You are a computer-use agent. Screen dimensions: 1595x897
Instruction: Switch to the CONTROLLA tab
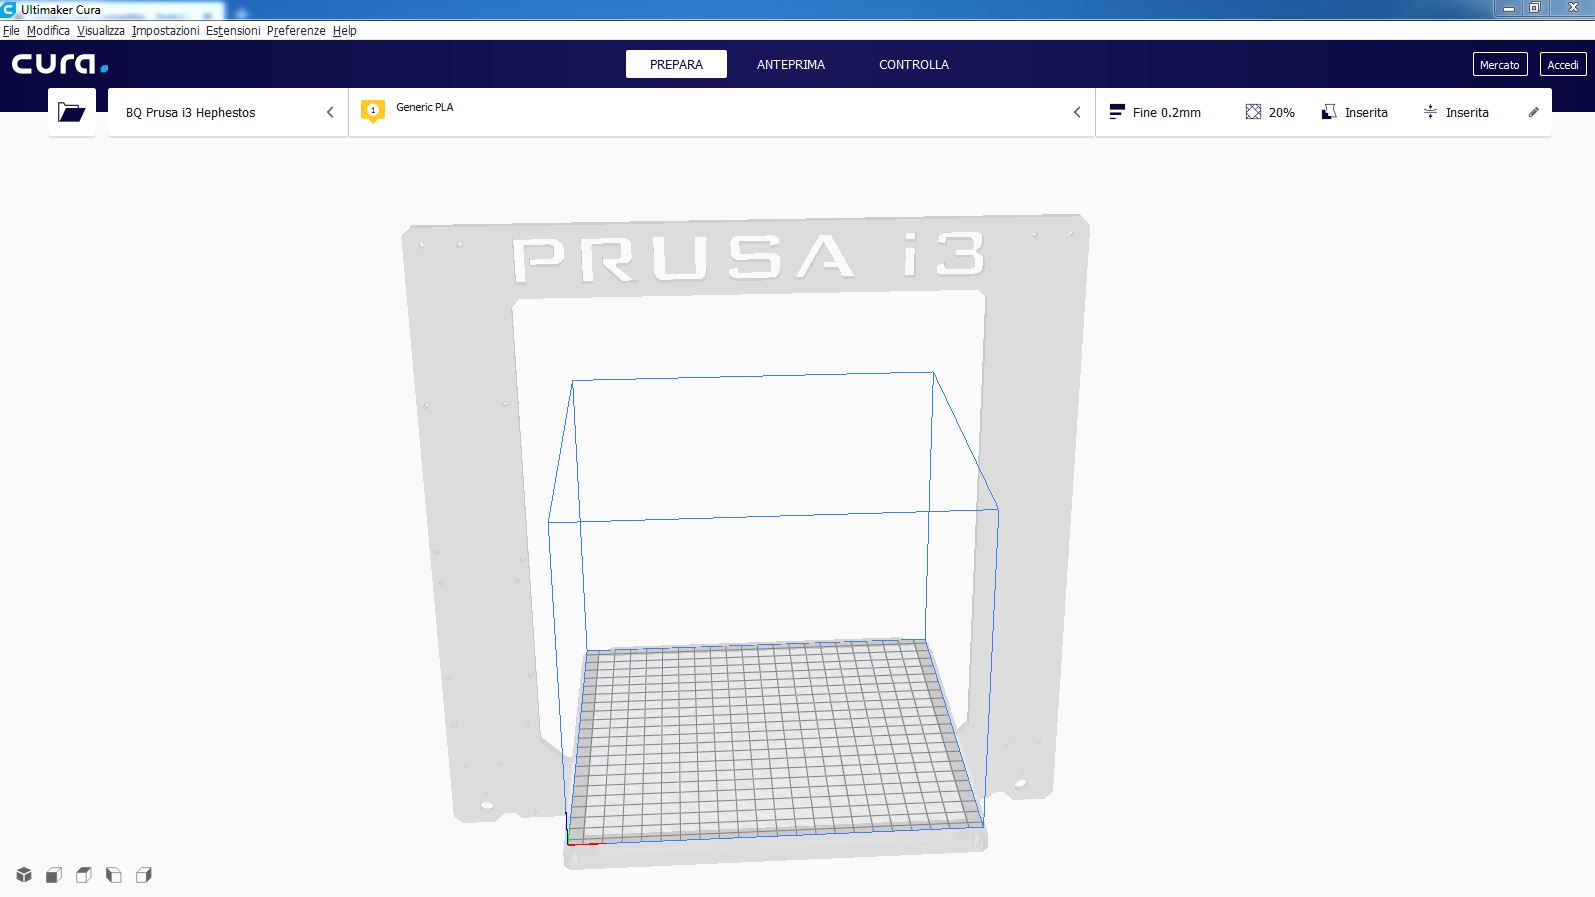tap(914, 64)
